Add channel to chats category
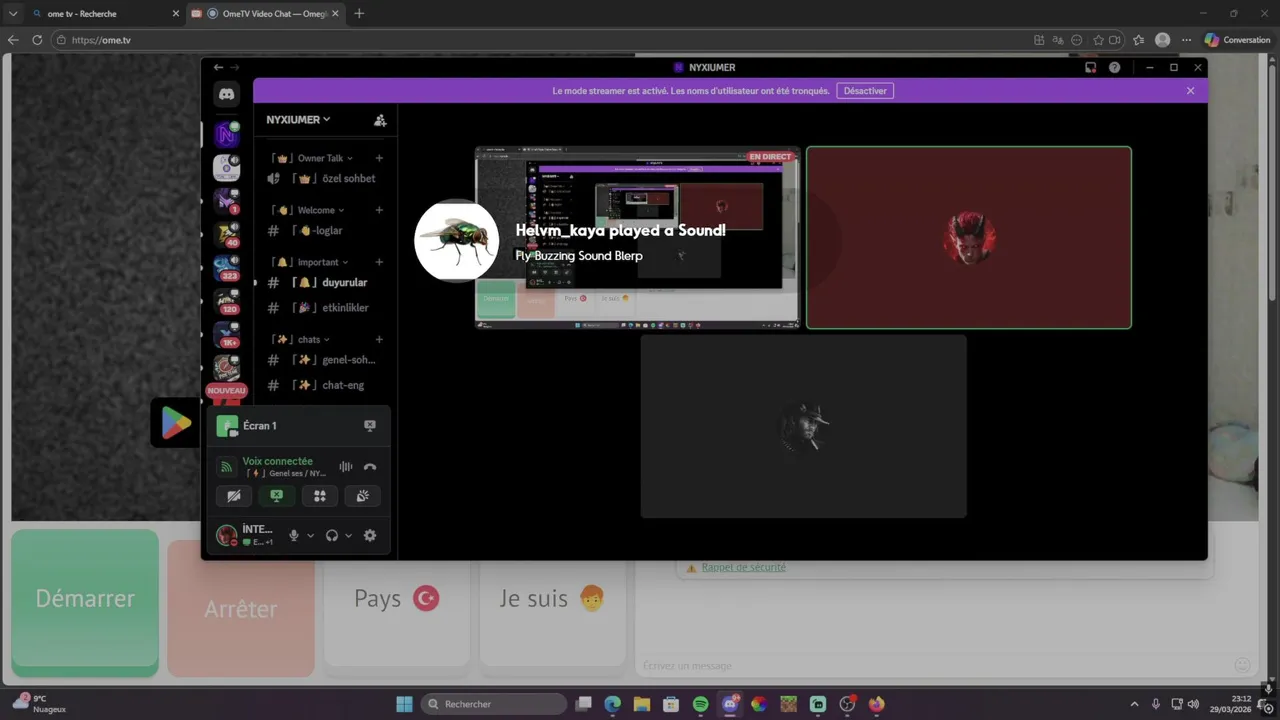This screenshot has width=1280, height=720. point(379,339)
